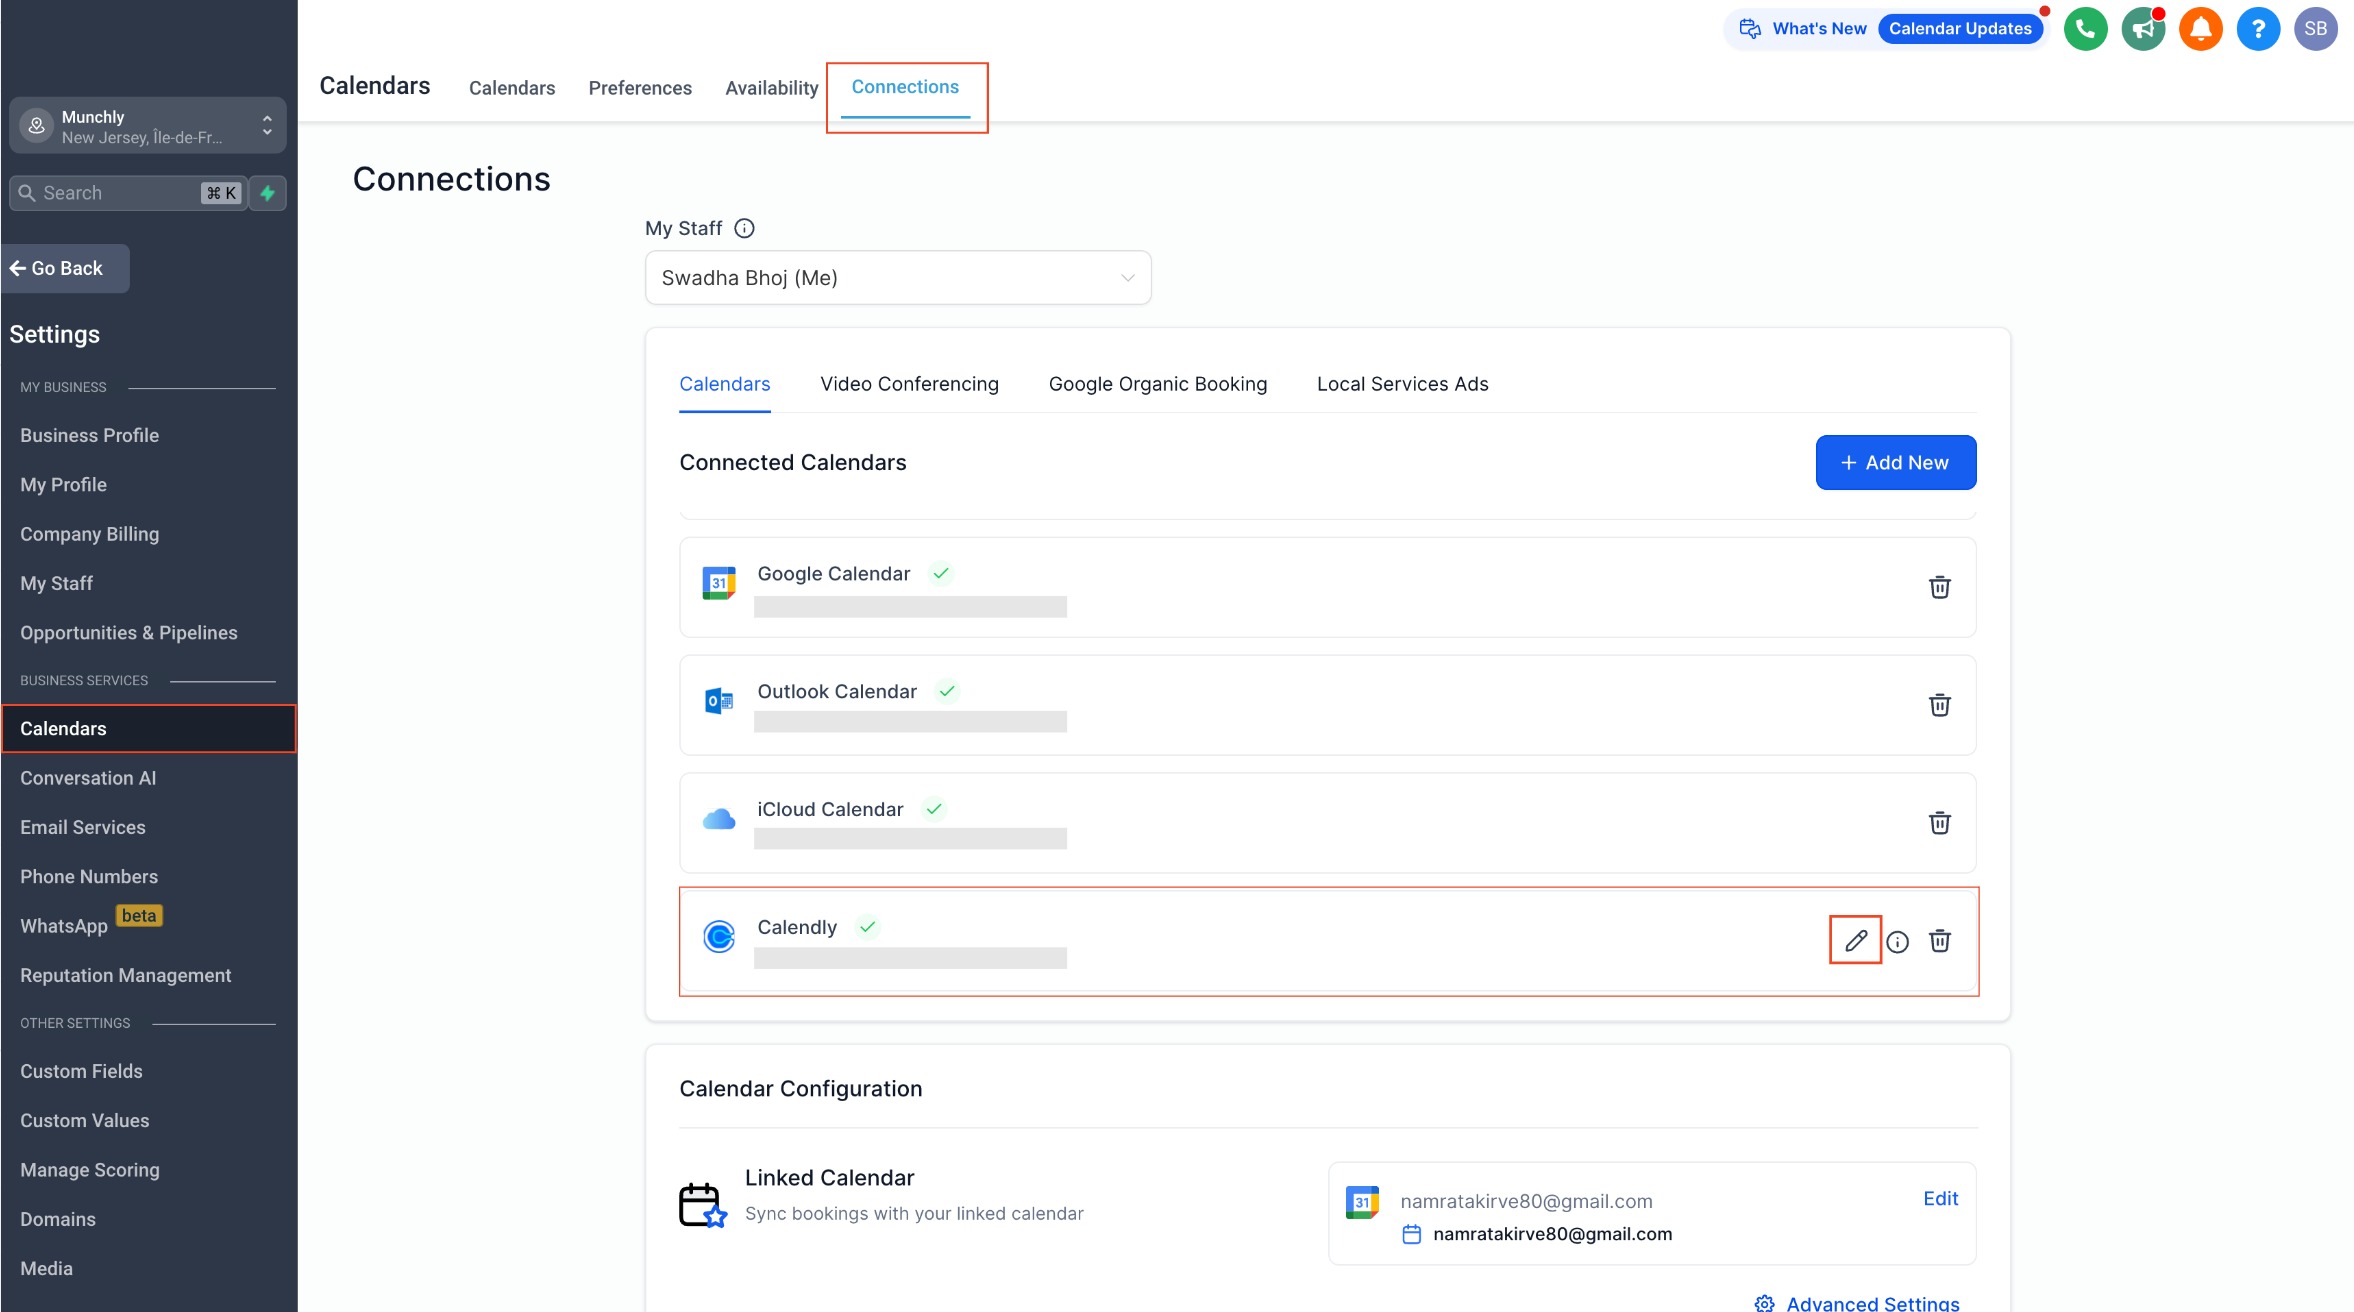Switch to the Video Conferencing tab

(909, 384)
